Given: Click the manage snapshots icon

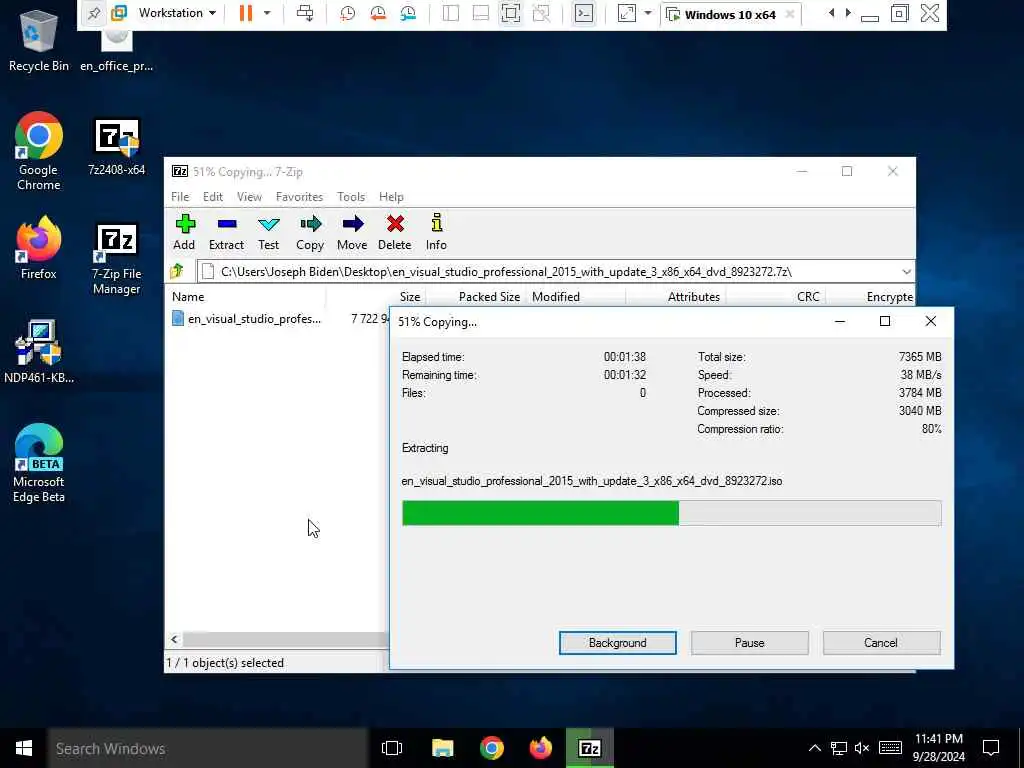Looking at the screenshot, I should (x=408, y=13).
